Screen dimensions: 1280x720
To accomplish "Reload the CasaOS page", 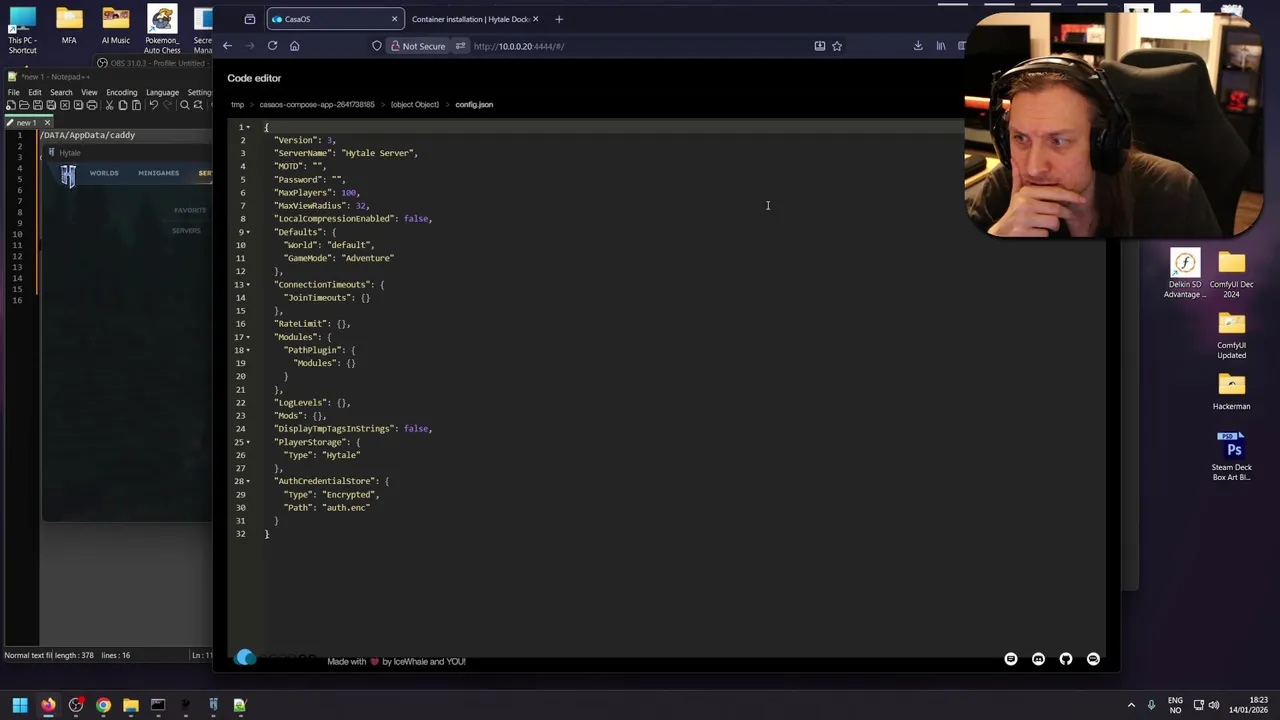I will tap(272, 46).
